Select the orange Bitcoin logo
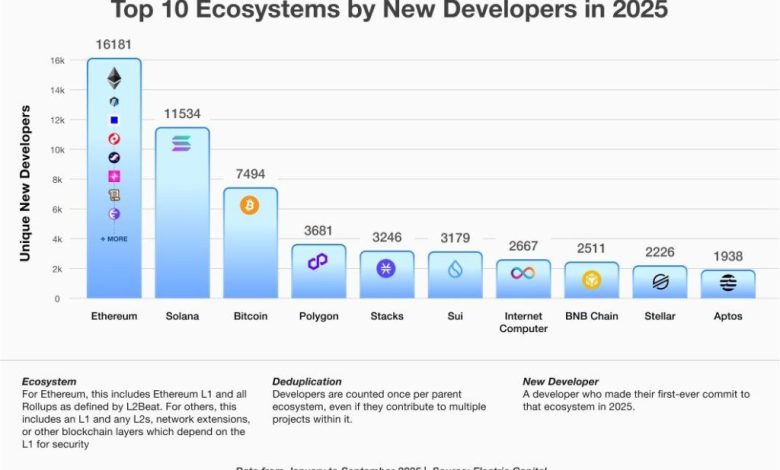Image resolution: width=780 pixels, height=470 pixels. pyautogui.click(x=249, y=205)
